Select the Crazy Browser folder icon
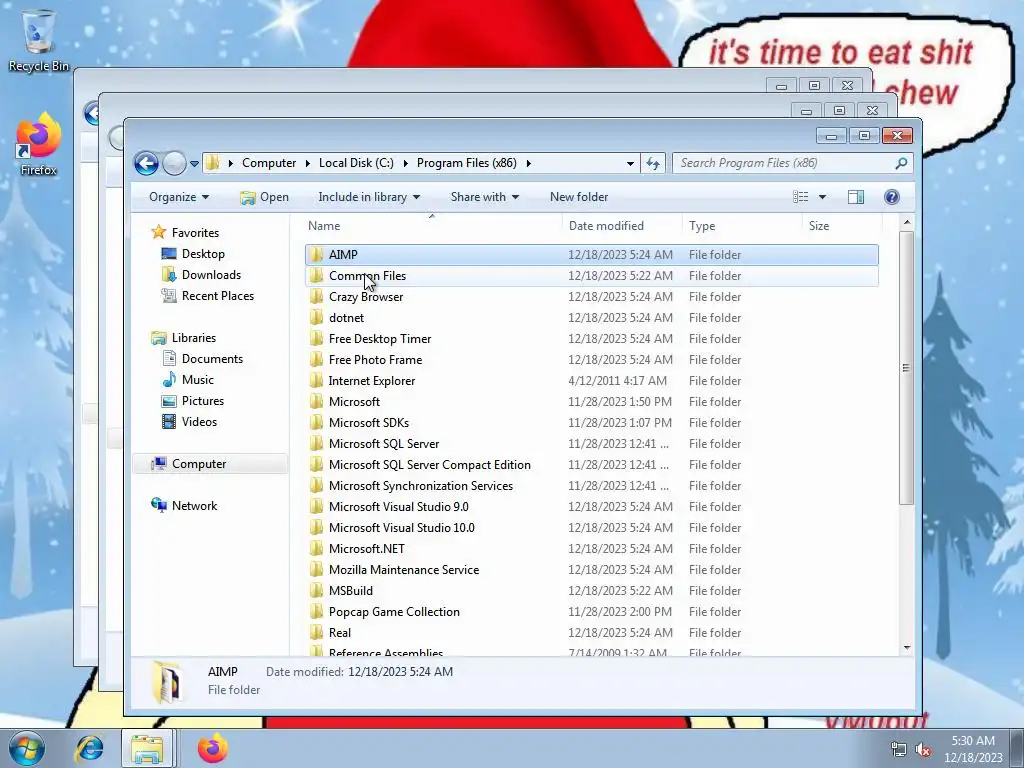The image size is (1024, 768). pyautogui.click(x=316, y=296)
